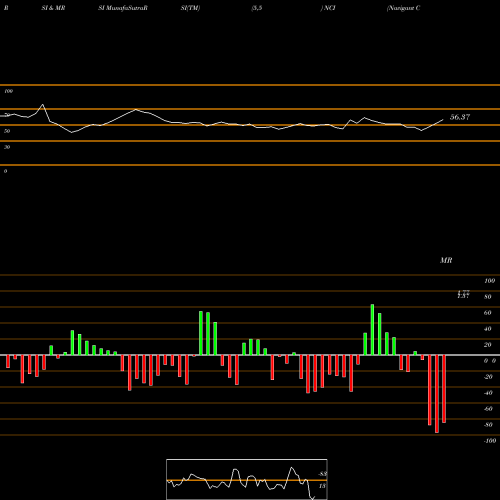Click the 'SI & MR' header text

(x=53, y=8)
